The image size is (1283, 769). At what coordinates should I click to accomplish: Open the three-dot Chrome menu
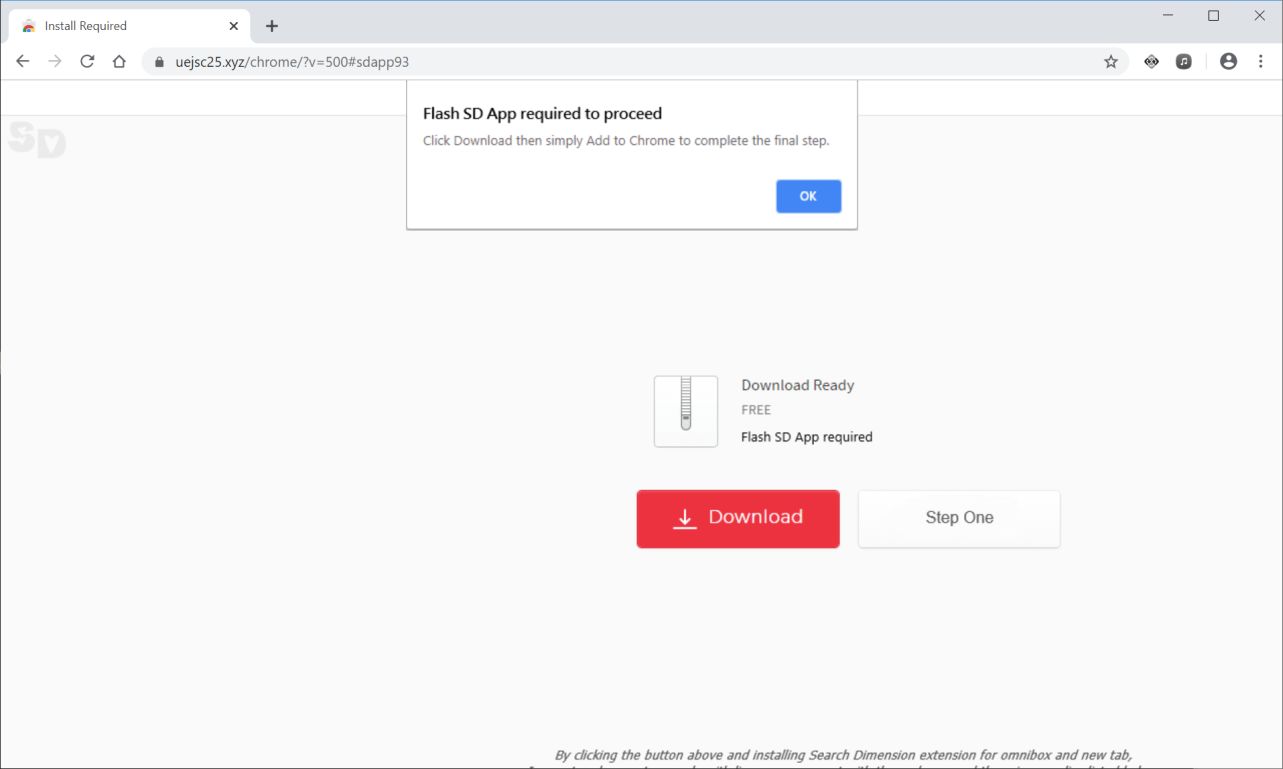1260,61
